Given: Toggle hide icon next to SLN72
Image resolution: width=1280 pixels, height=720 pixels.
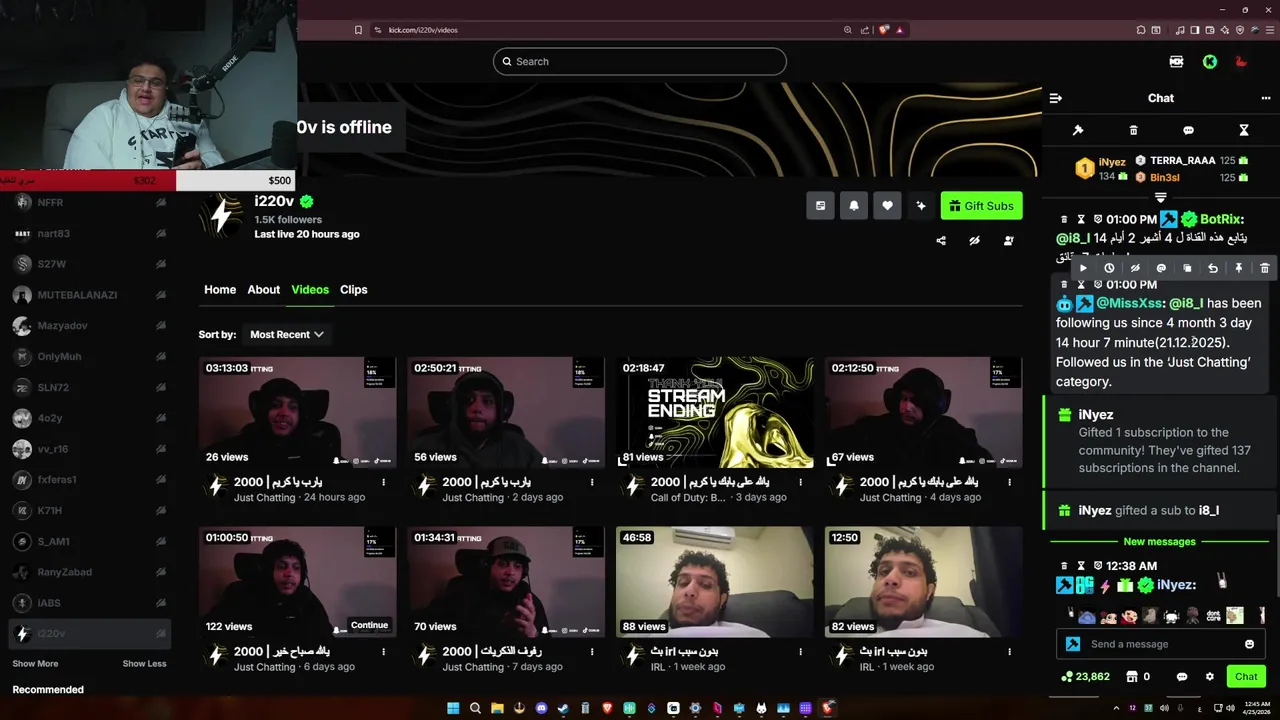Looking at the screenshot, I should pyautogui.click(x=160, y=388).
